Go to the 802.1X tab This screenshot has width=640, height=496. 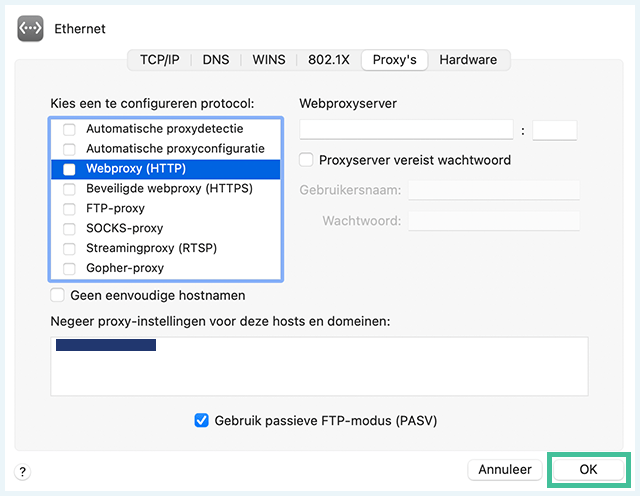tap(329, 60)
